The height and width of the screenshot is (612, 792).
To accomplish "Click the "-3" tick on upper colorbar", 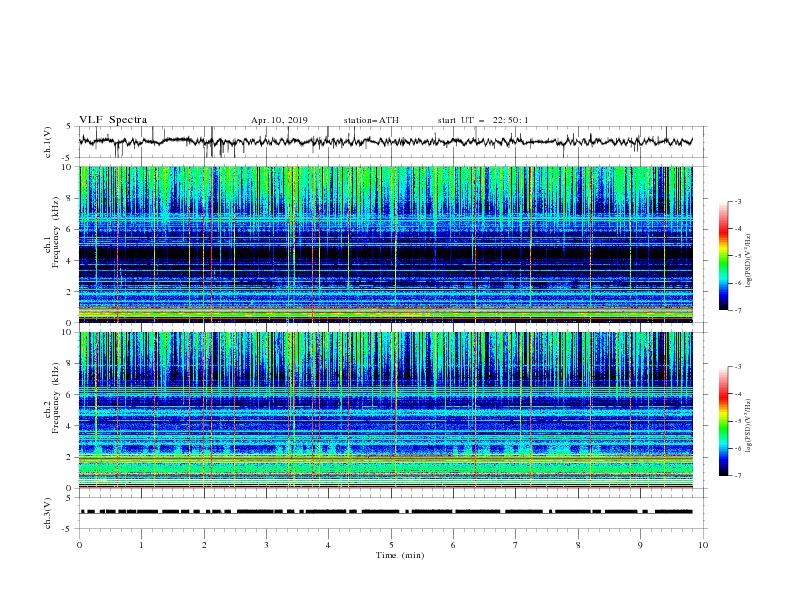I will pyautogui.click(x=738, y=201).
